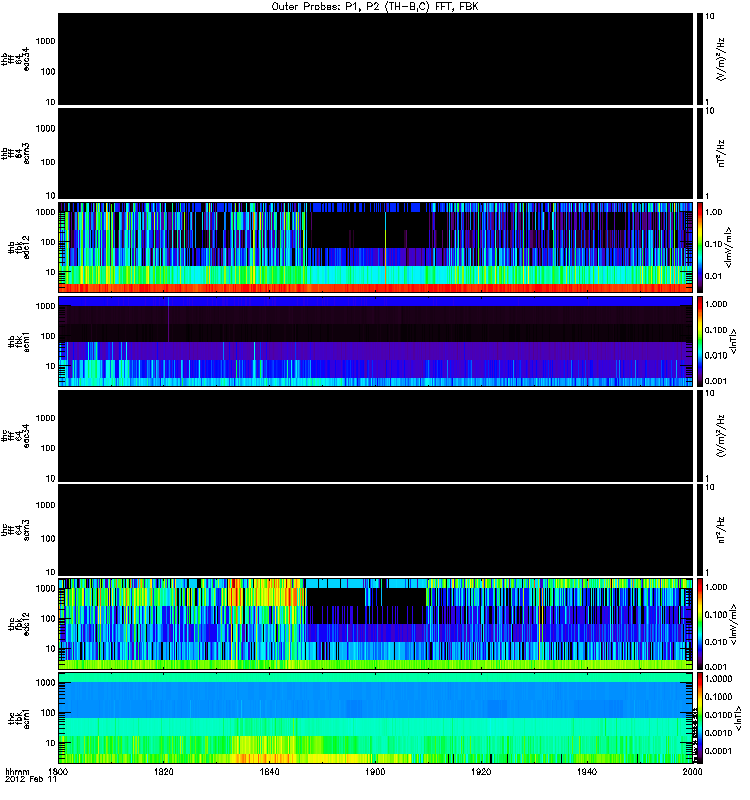Click the thc fbk scm1 bottom spectrogram
750x800 pixels.
(375, 716)
